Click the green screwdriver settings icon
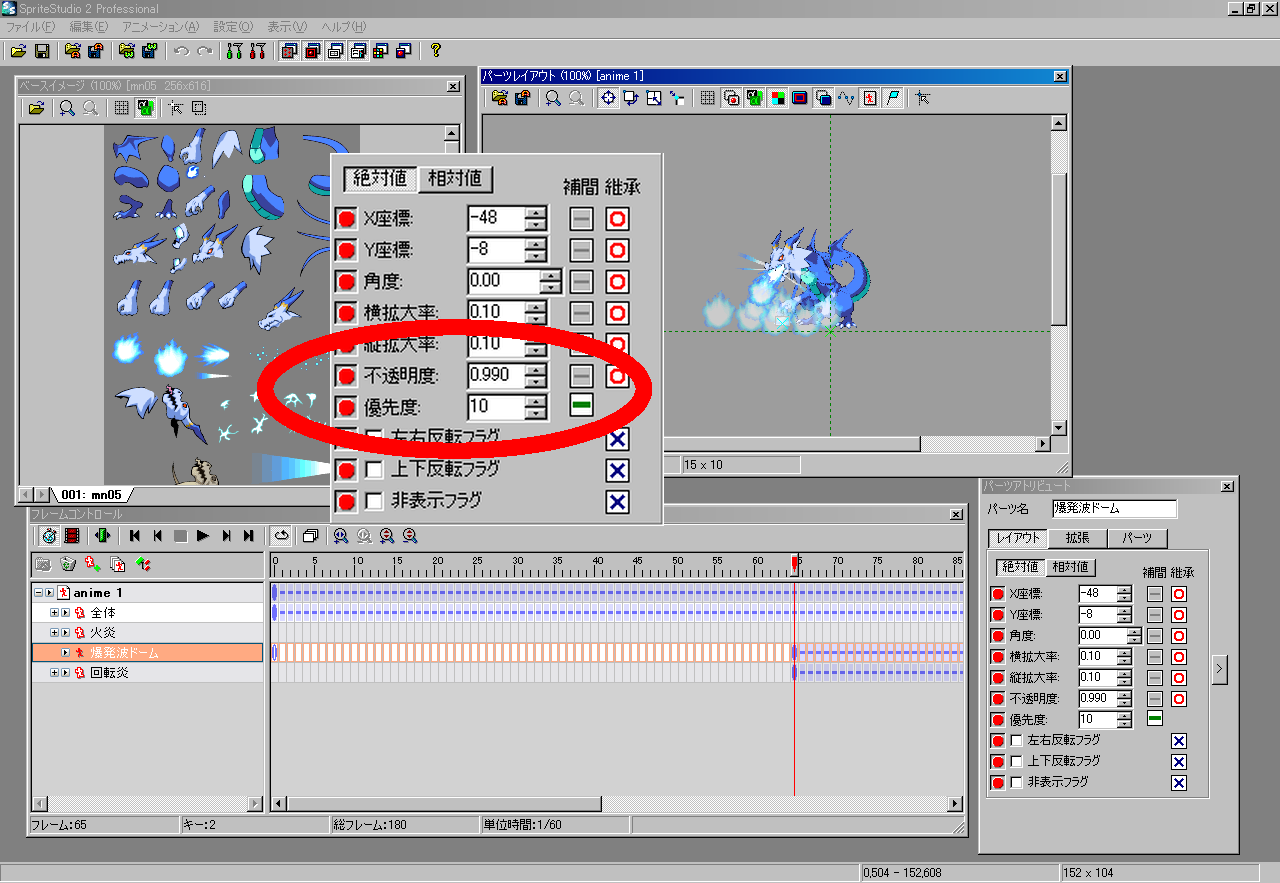This screenshot has height=883, width=1280. (x=234, y=50)
